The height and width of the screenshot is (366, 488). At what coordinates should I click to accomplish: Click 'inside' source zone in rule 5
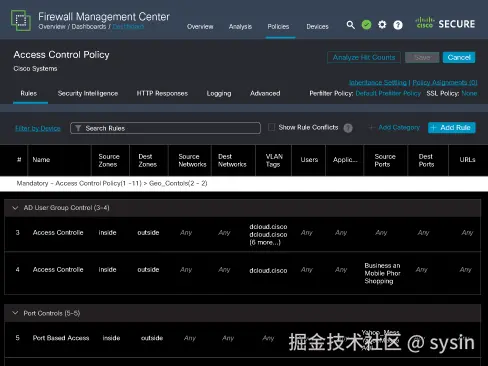(x=111, y=338)
